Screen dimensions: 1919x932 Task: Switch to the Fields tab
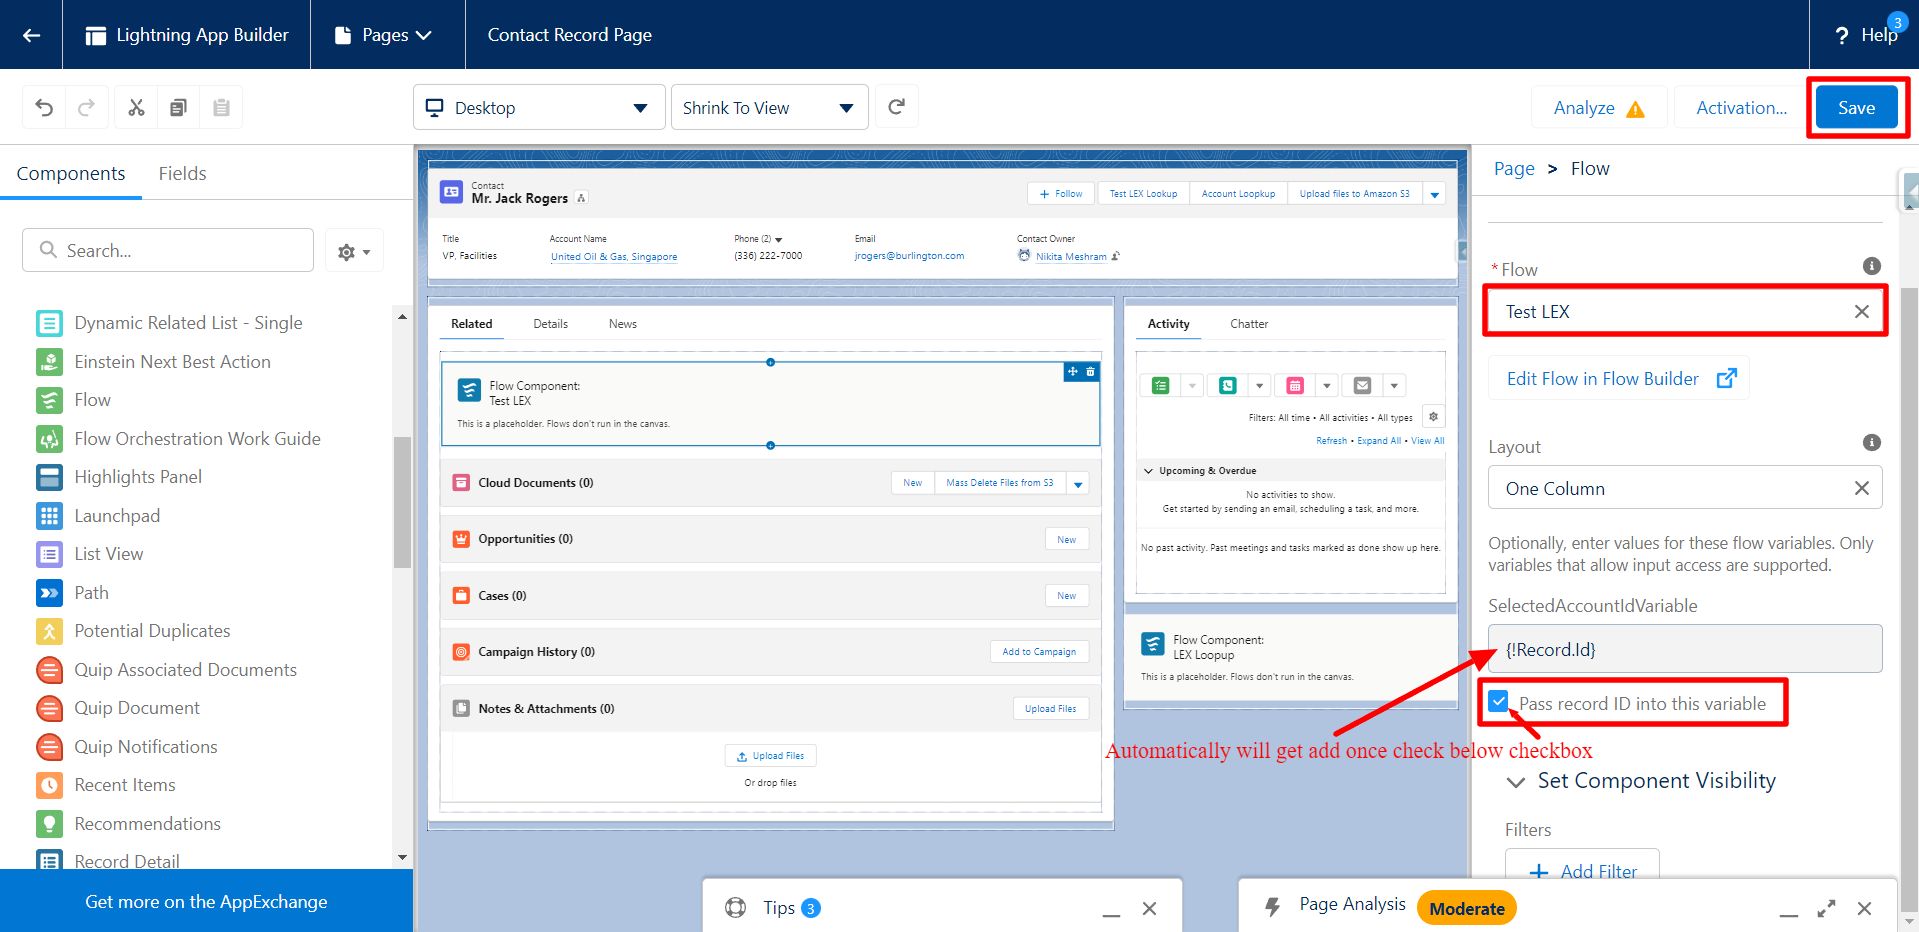pos(182,173)
